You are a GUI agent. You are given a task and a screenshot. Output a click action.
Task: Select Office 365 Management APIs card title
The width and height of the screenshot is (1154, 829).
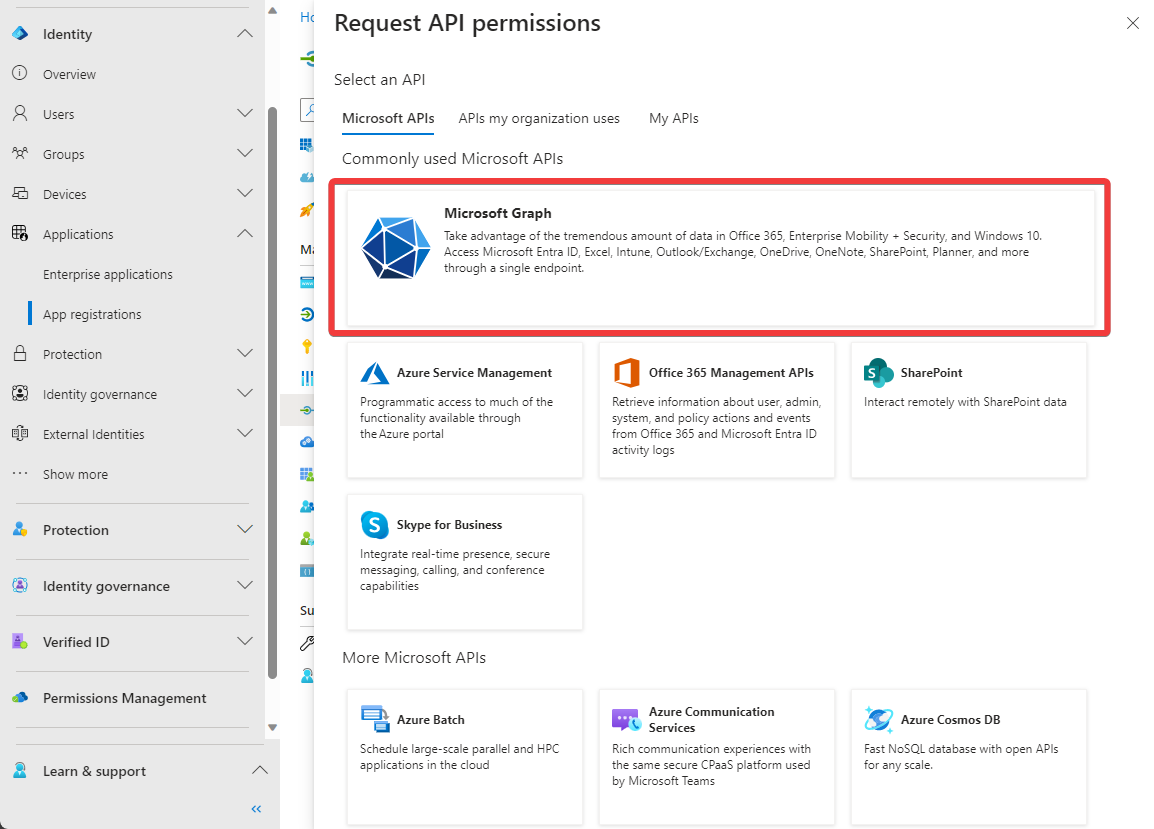731,373
